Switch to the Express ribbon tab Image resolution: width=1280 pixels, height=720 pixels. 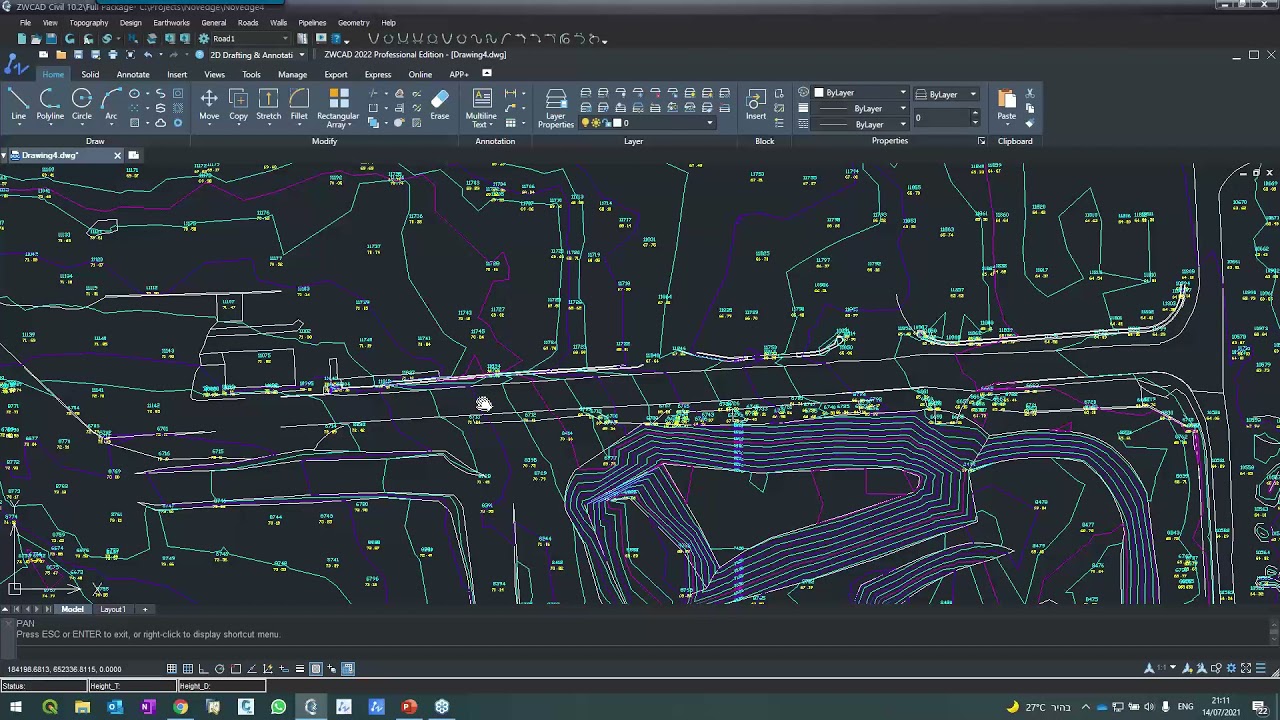click(x=378, y=74)
